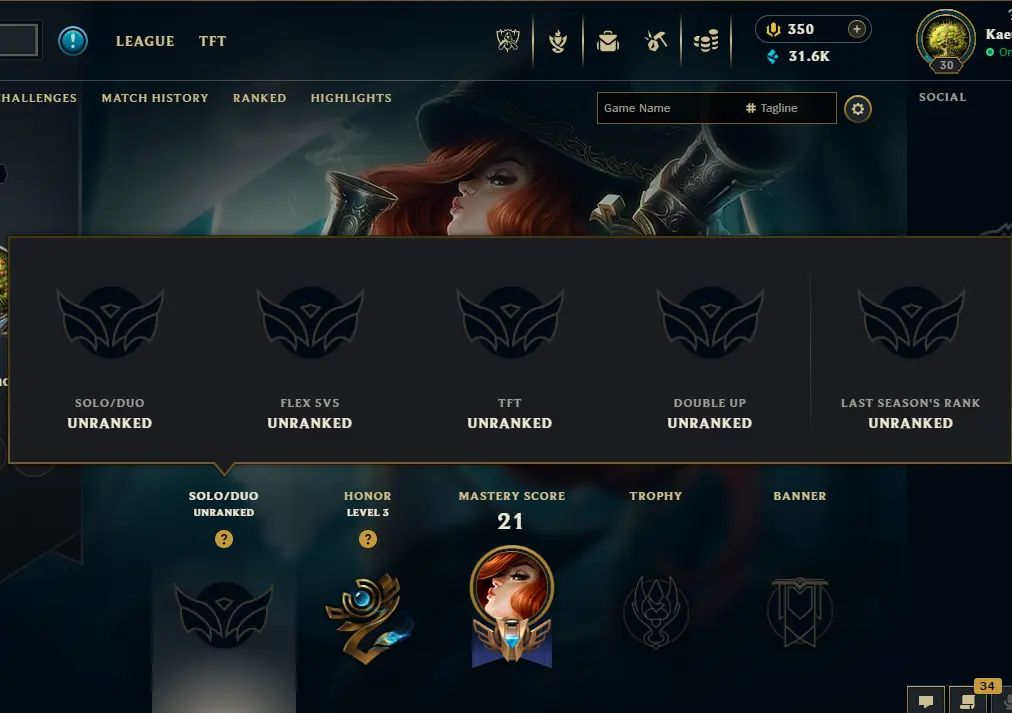Add RP with the plus button
Viewport: 1012px width, 713px height.
pos(856,29)
